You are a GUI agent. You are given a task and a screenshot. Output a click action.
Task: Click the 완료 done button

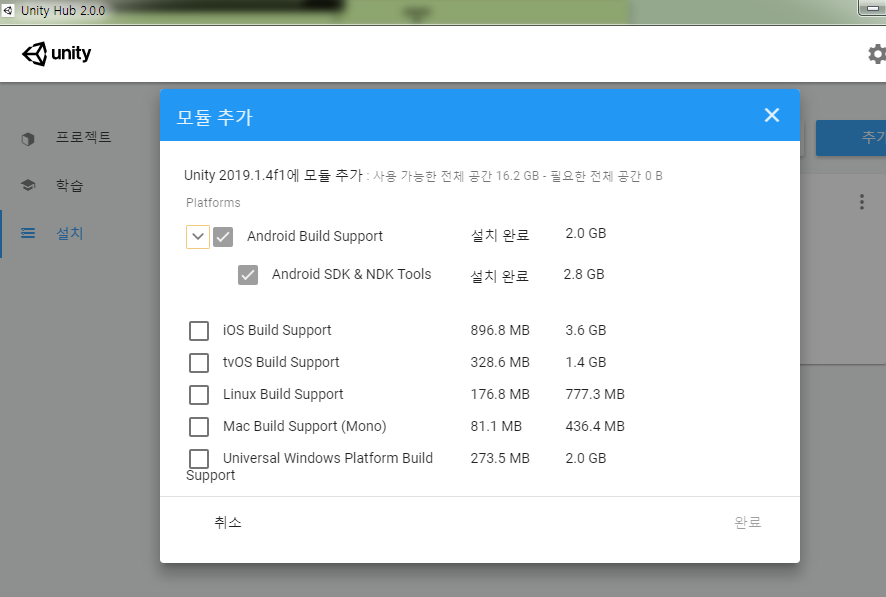click(748, 522)
